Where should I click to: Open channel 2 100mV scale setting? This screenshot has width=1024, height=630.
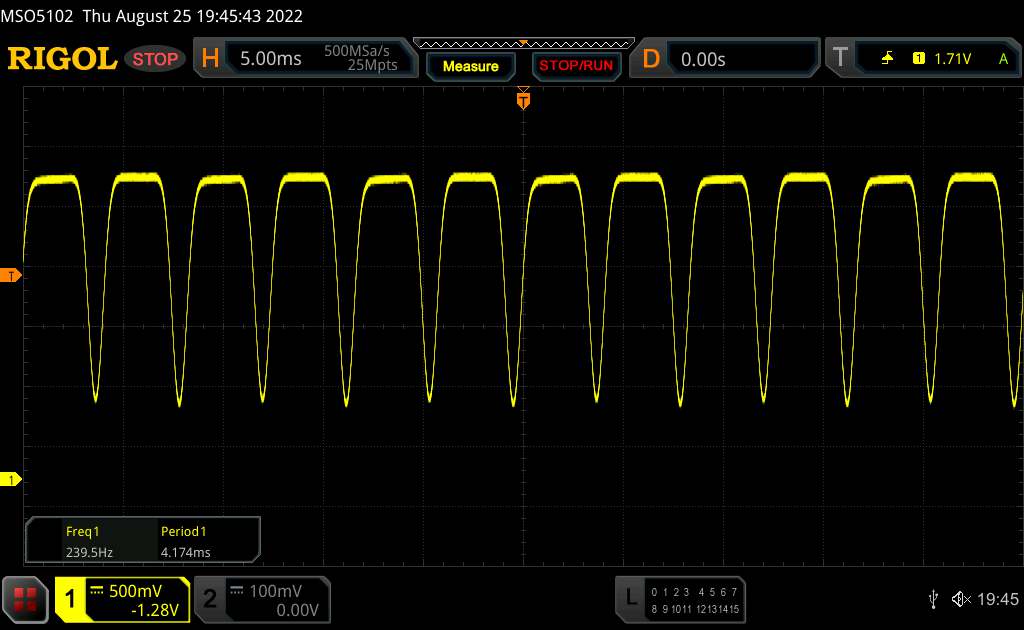[276, 591]
